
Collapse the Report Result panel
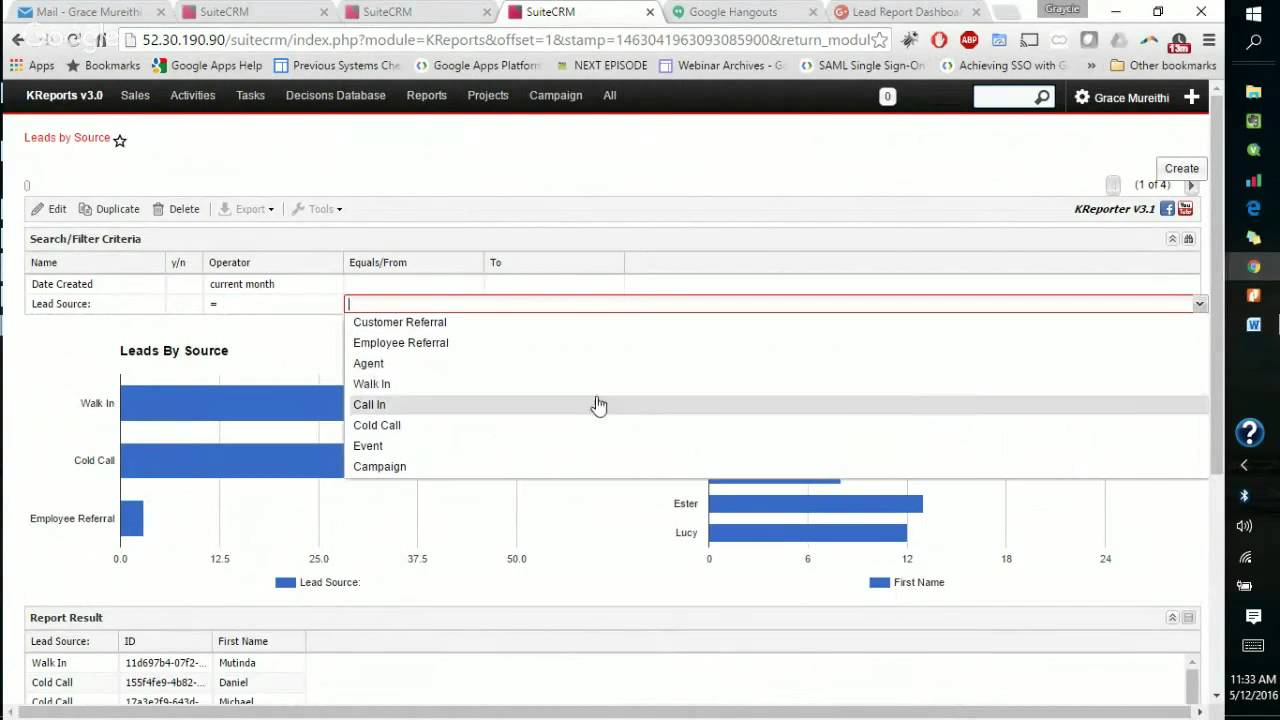point(1172,618)
